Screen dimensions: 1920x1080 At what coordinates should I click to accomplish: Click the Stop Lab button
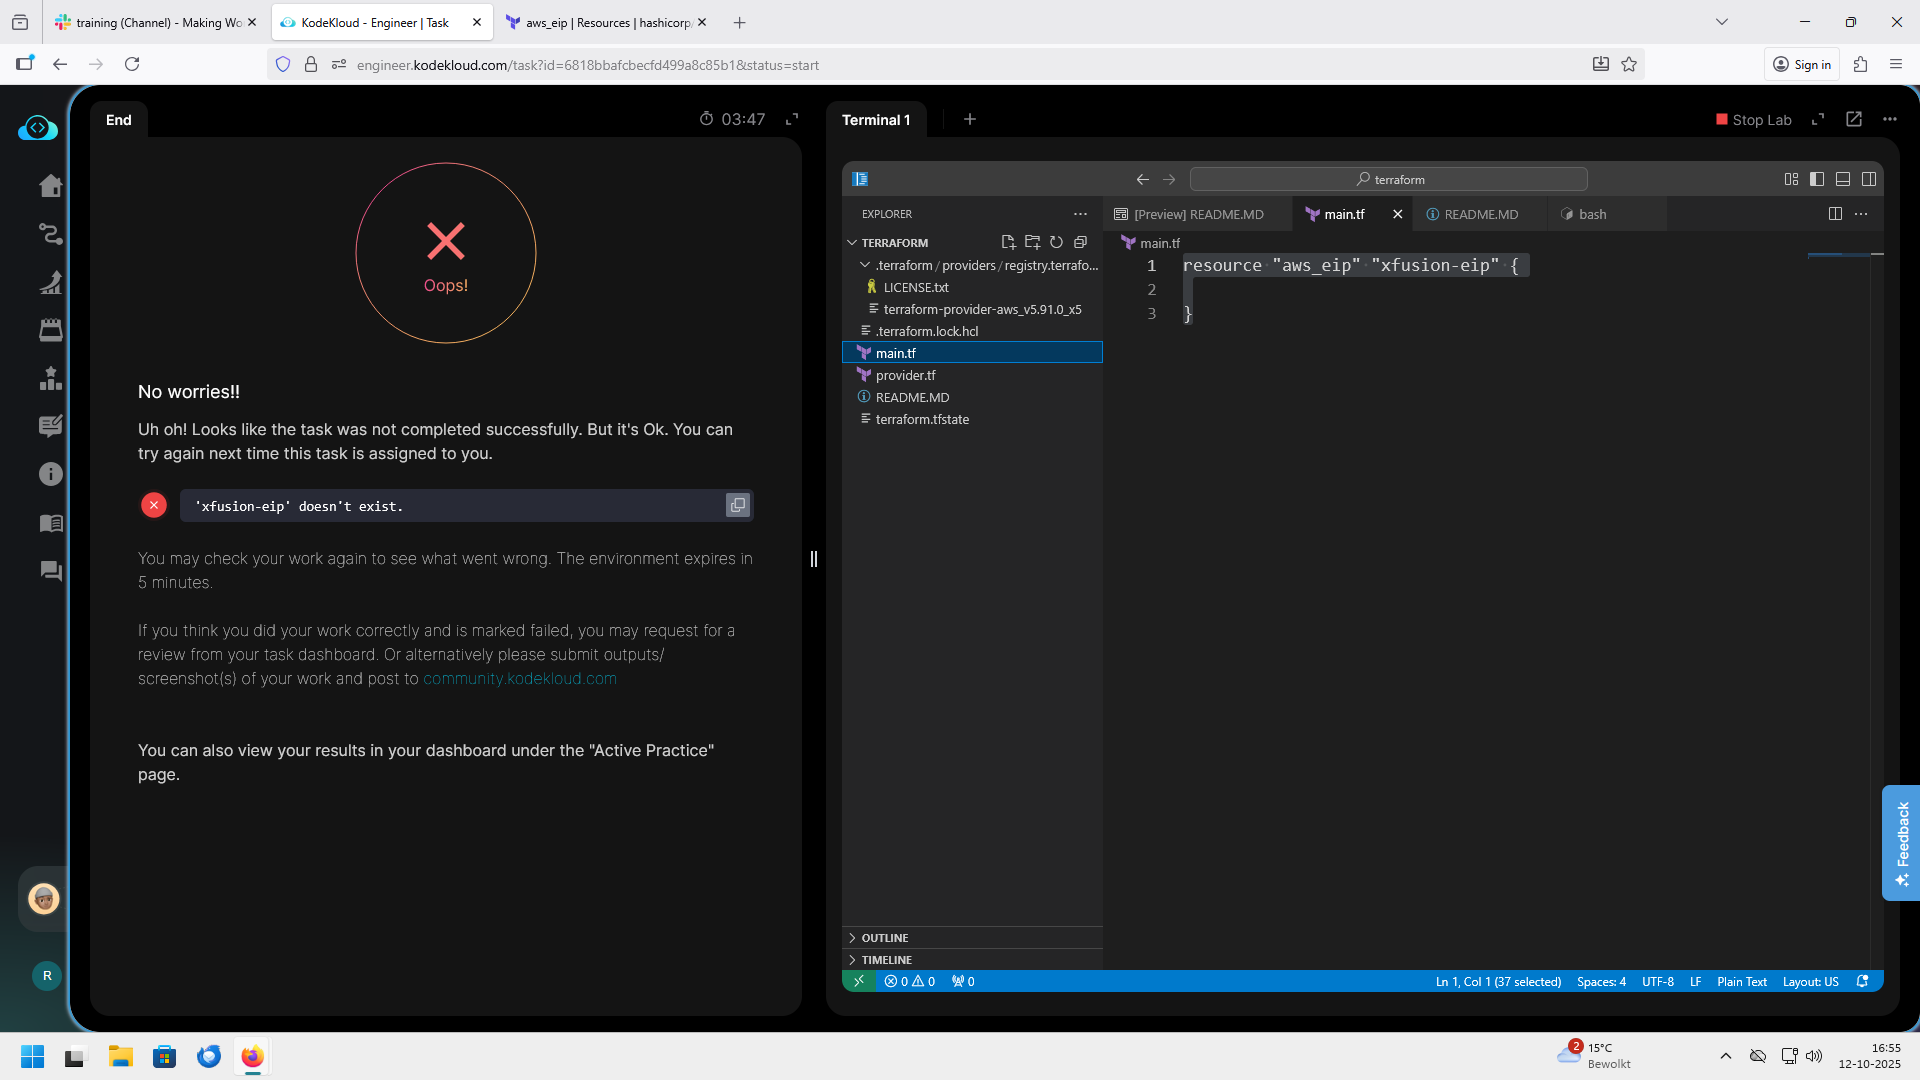[x=1753, y=120]
